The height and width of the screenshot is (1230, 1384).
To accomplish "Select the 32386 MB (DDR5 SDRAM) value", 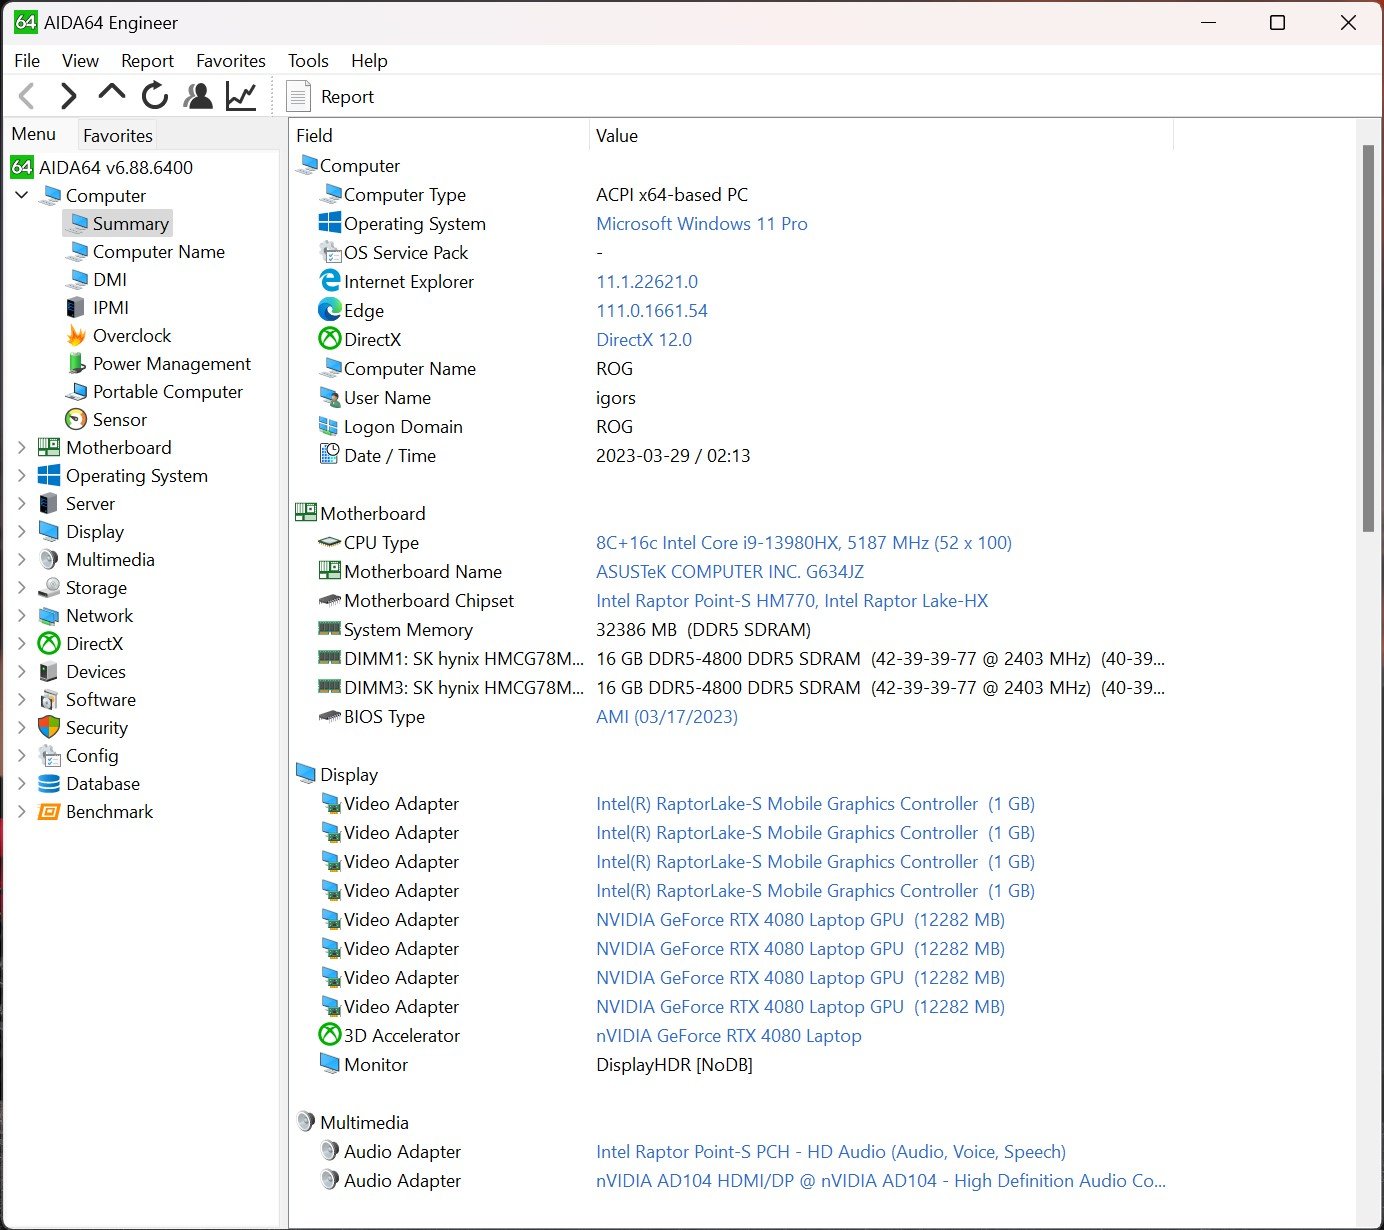I will pos(703,629).
